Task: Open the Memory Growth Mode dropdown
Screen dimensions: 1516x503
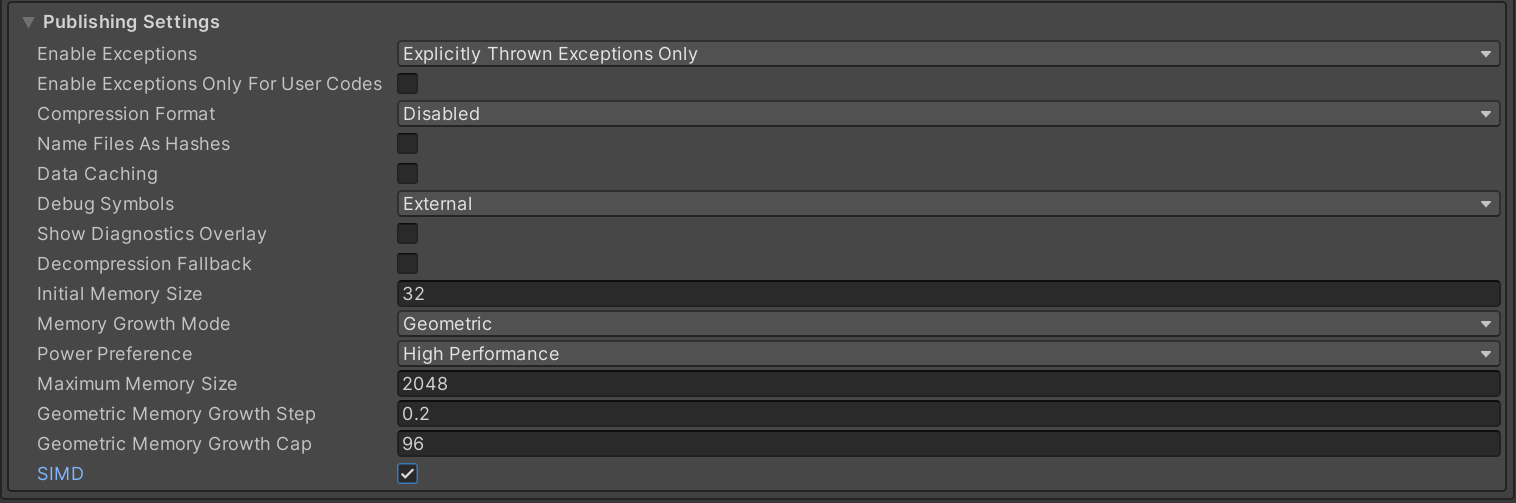Action: coord(947,324)
